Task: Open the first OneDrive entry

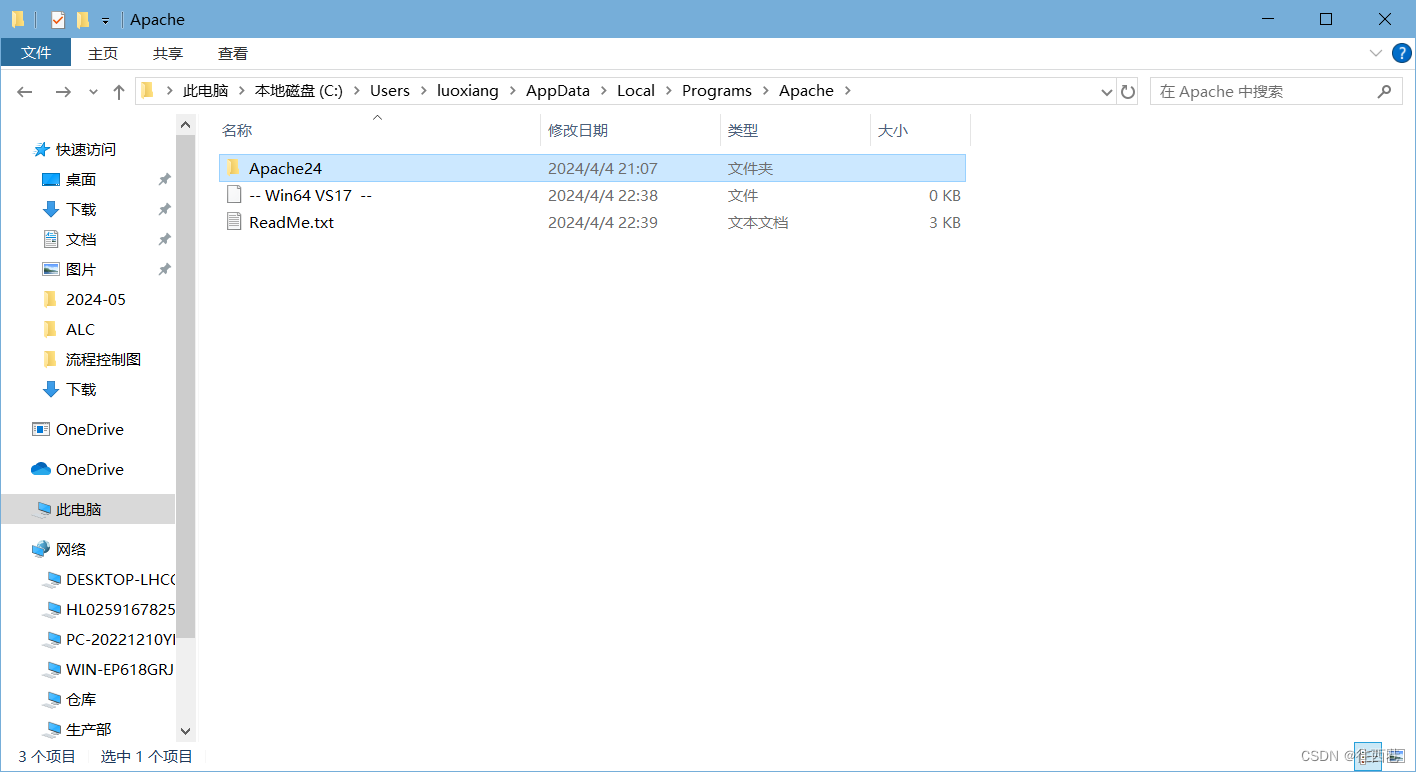Action: tap(90, 429)
